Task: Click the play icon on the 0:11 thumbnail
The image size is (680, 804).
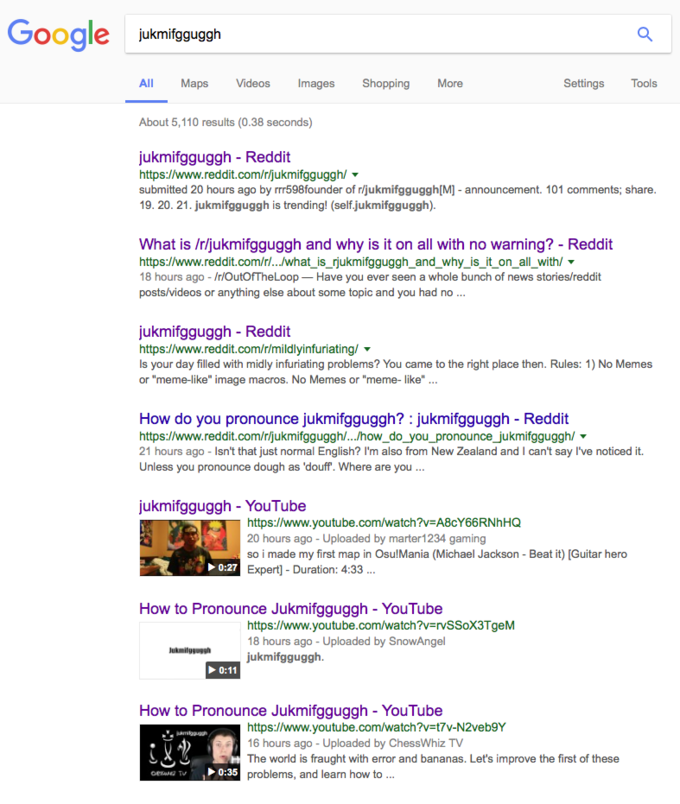Action: pyautogui.click(x=212, y=670)
